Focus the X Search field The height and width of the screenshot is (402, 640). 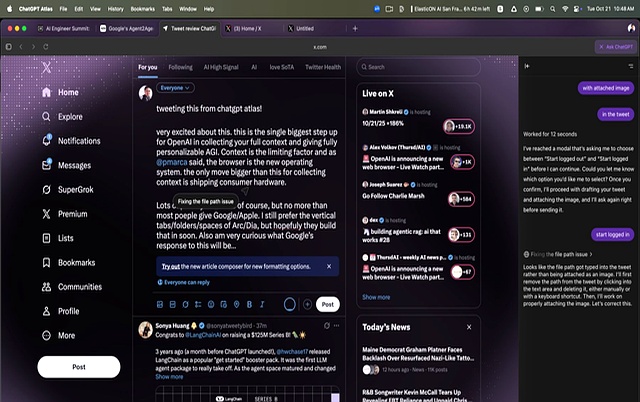(x=418, y=67)
